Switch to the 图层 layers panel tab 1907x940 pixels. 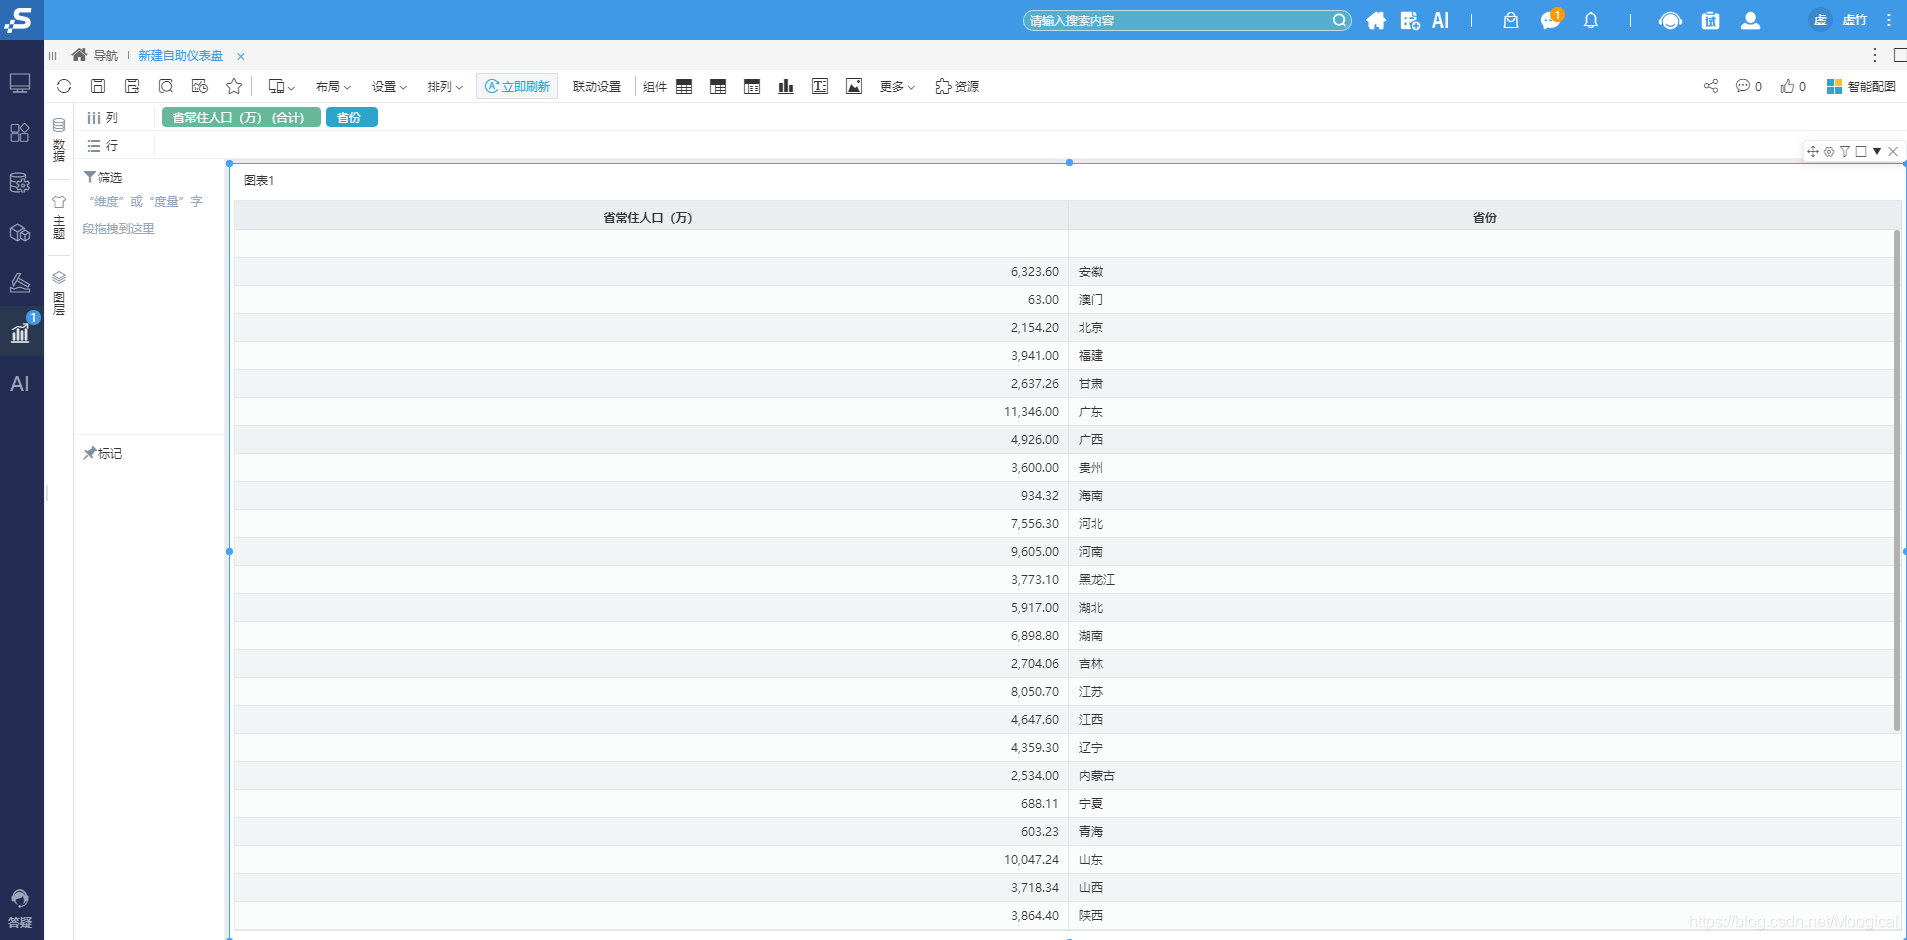point(59,293)
